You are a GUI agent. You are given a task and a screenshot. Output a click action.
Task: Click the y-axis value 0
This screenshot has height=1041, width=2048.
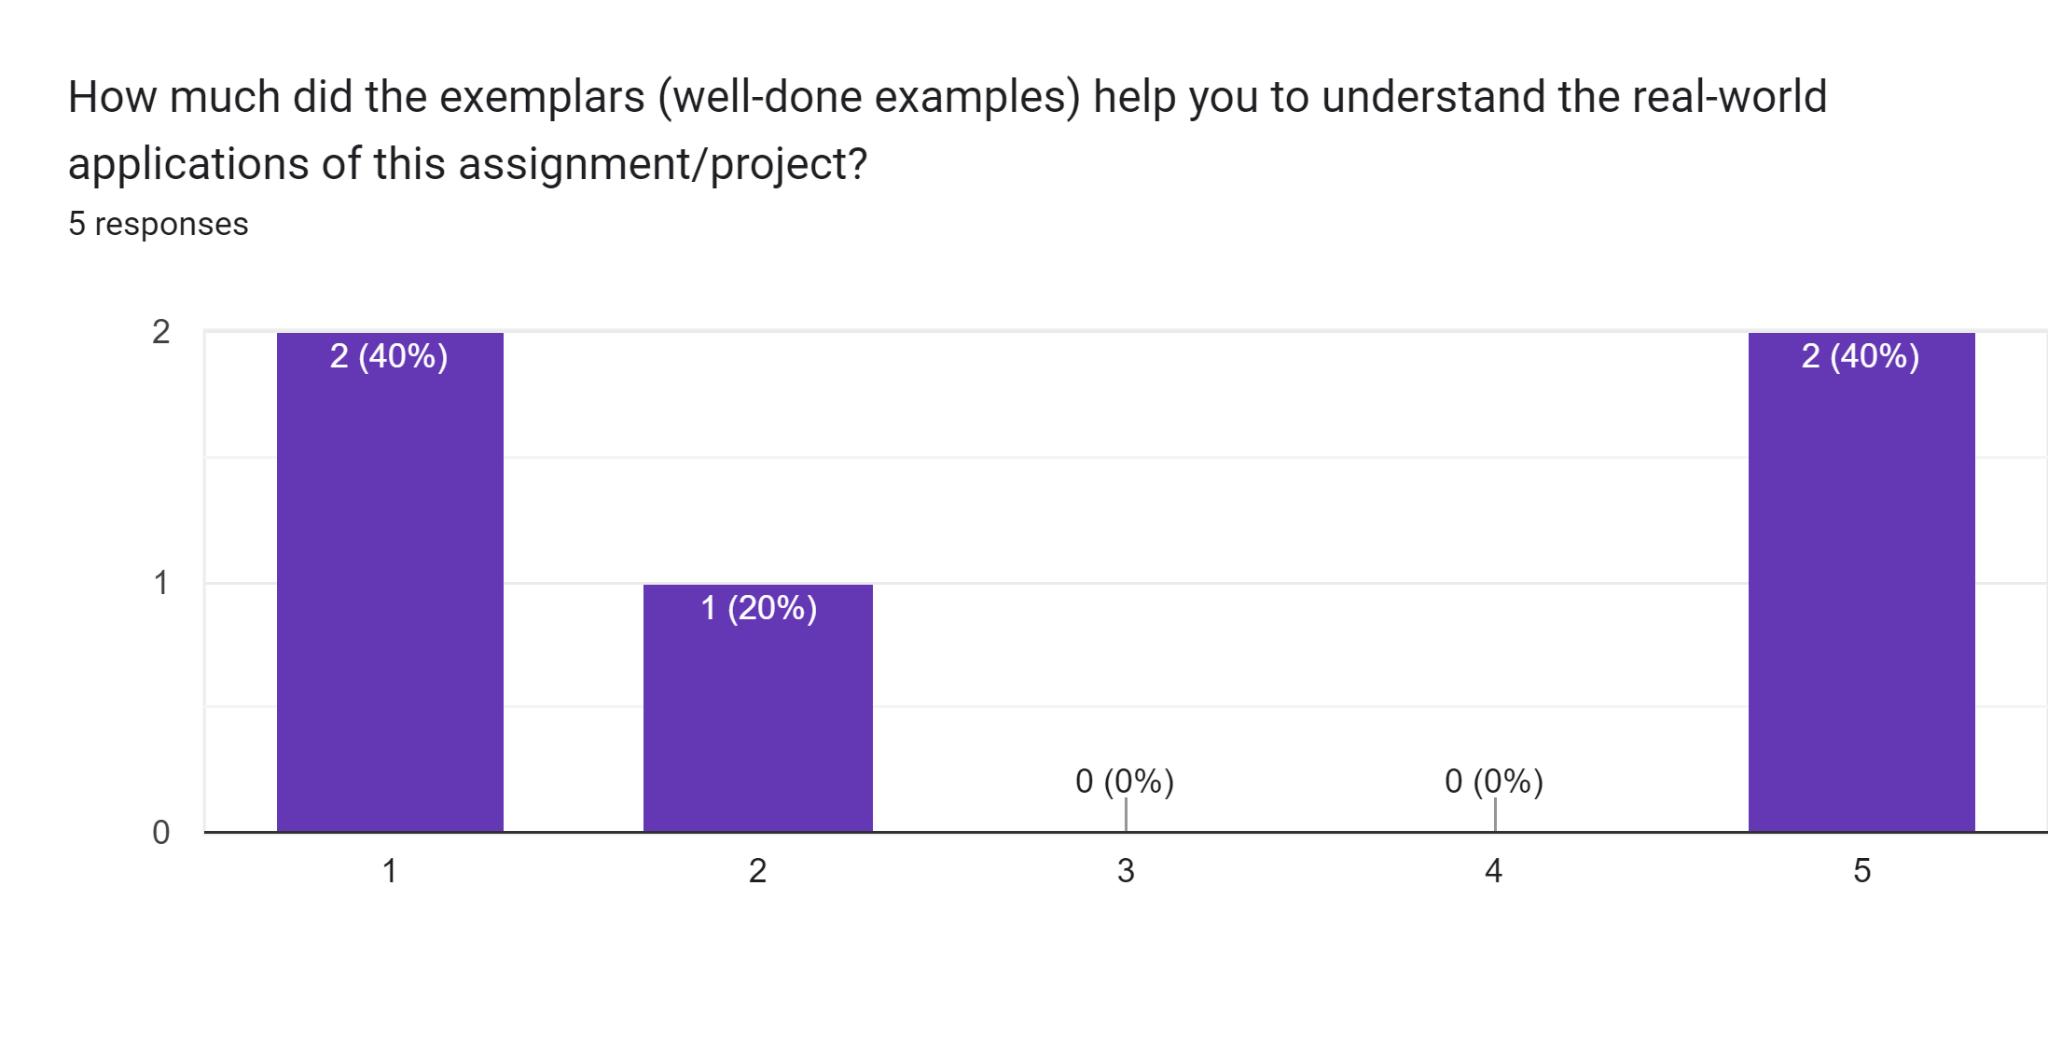[x=161, y=833]
